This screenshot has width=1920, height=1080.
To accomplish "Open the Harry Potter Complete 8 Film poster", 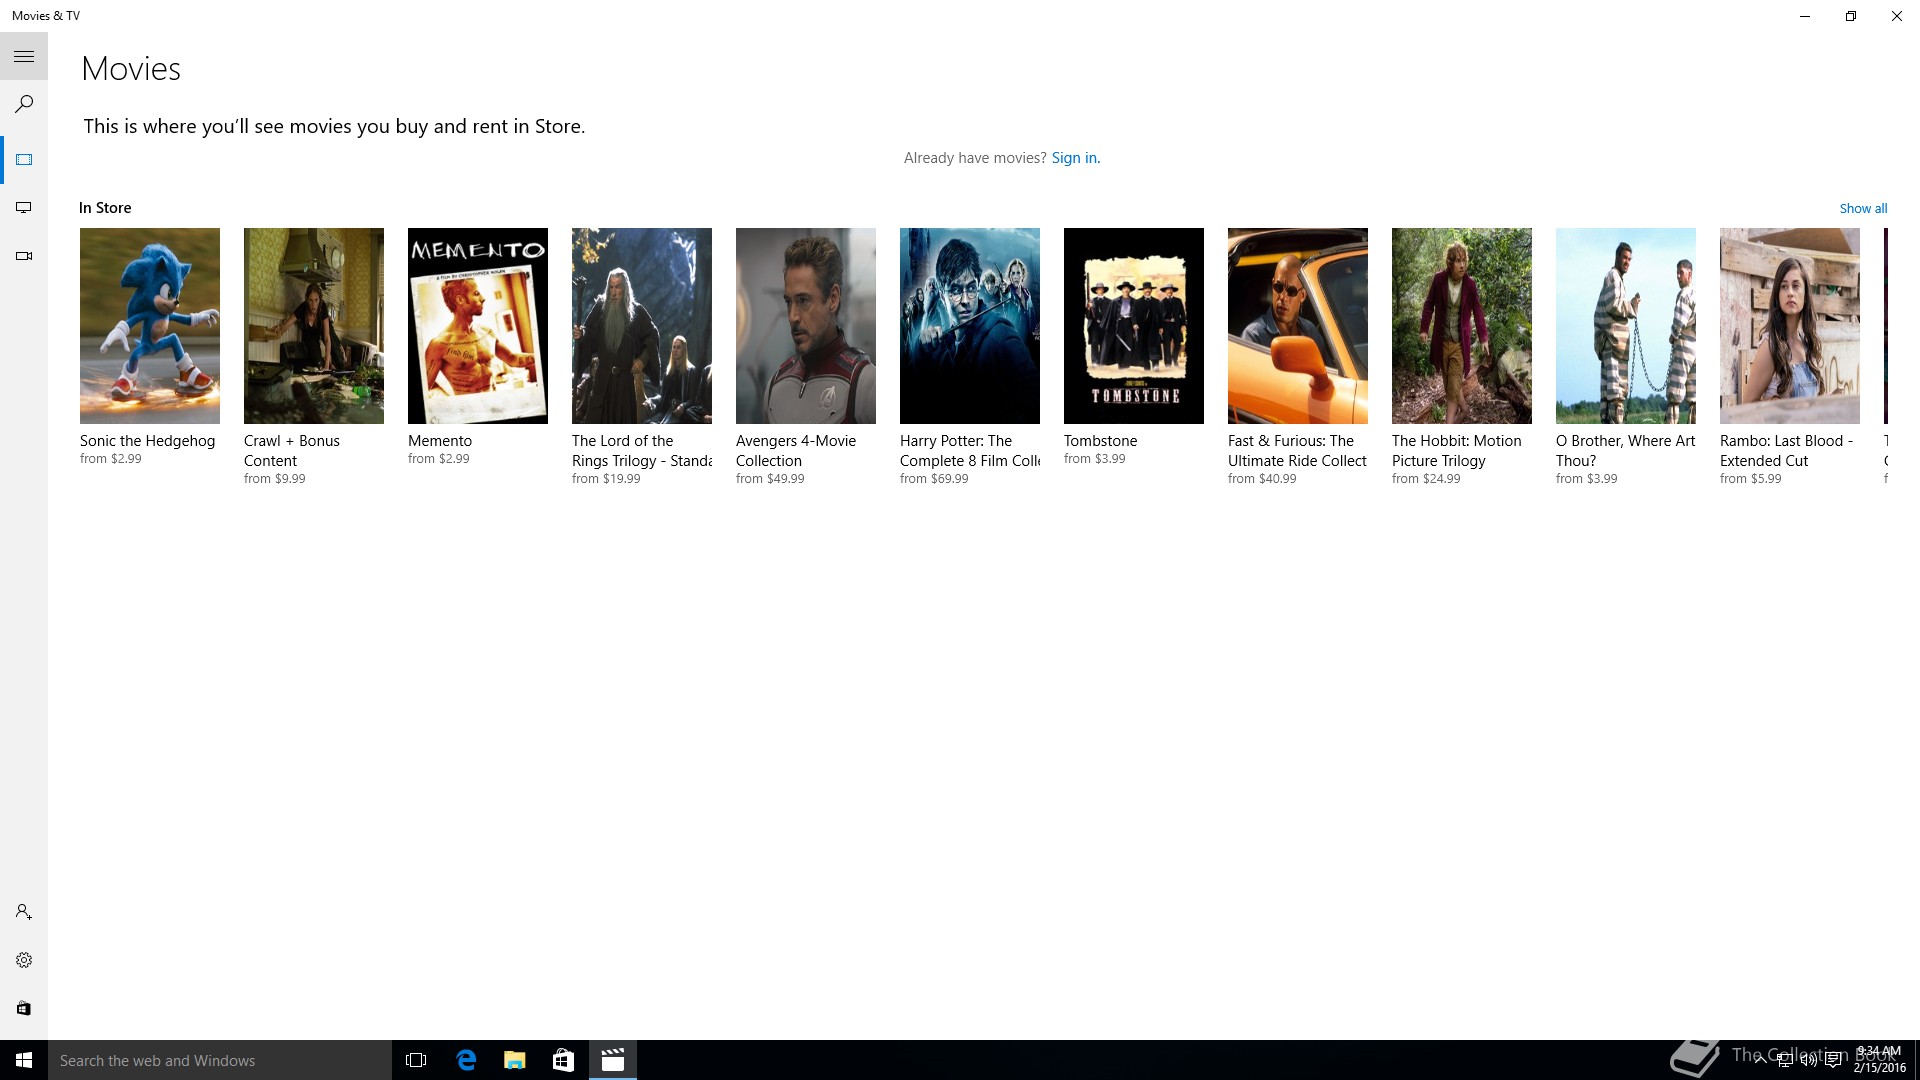I will tap(970, 326).
